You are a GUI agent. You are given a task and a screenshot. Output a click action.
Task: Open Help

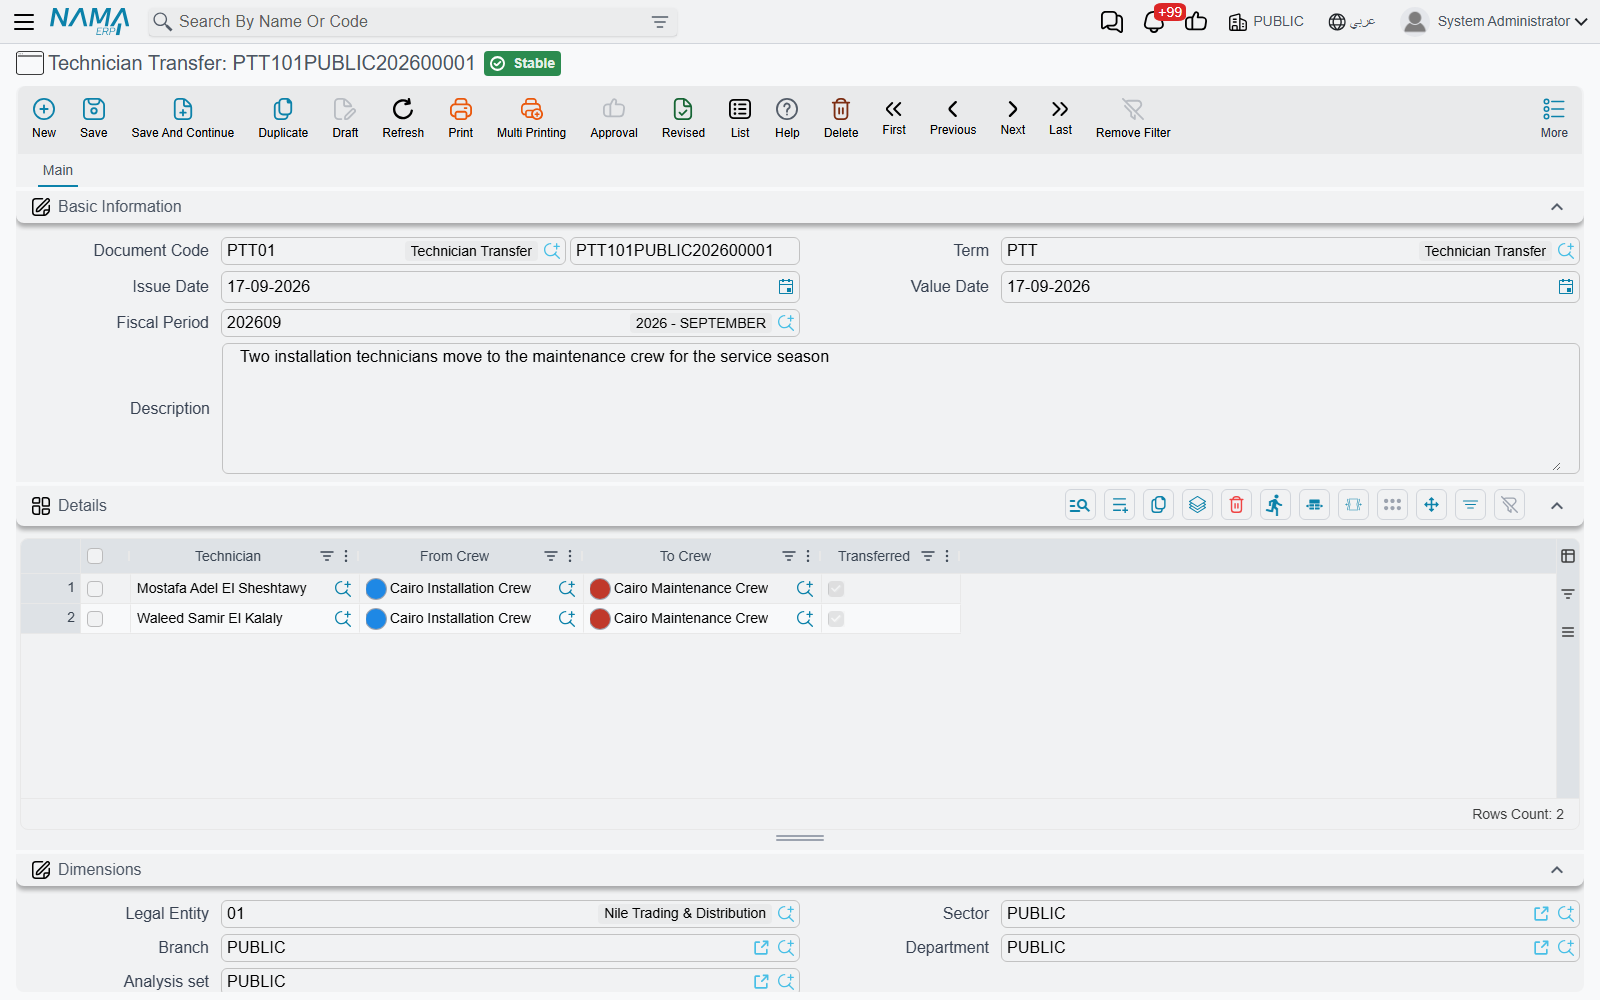[787, 118]
